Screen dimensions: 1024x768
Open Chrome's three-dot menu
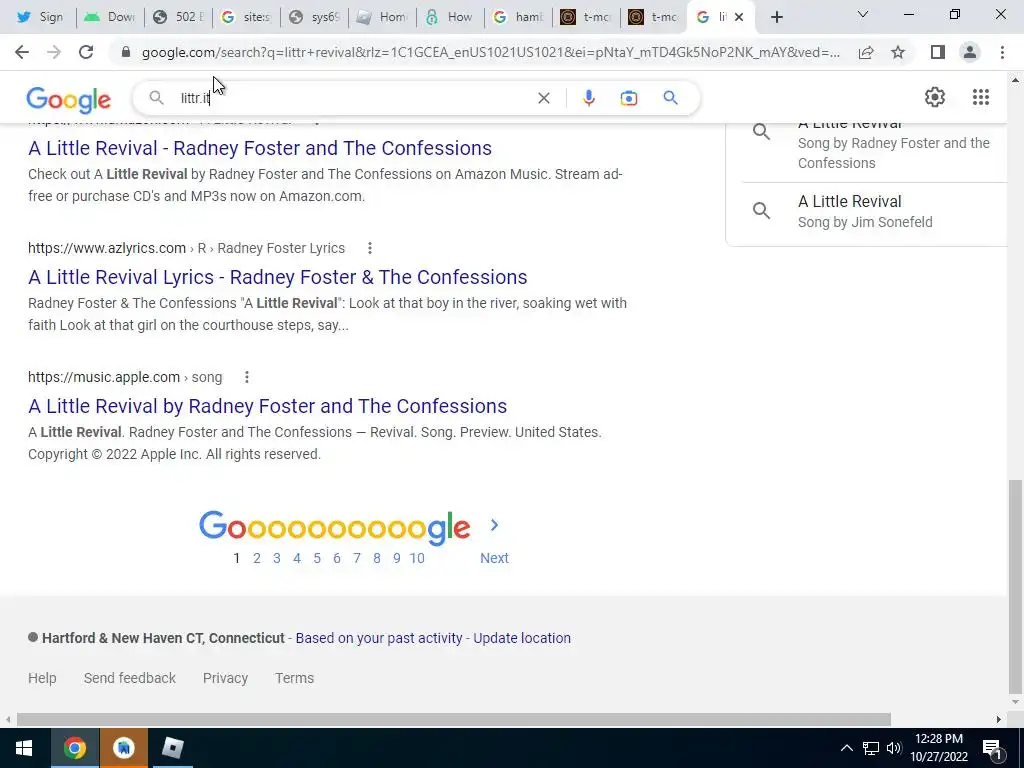pos(1002,52)
